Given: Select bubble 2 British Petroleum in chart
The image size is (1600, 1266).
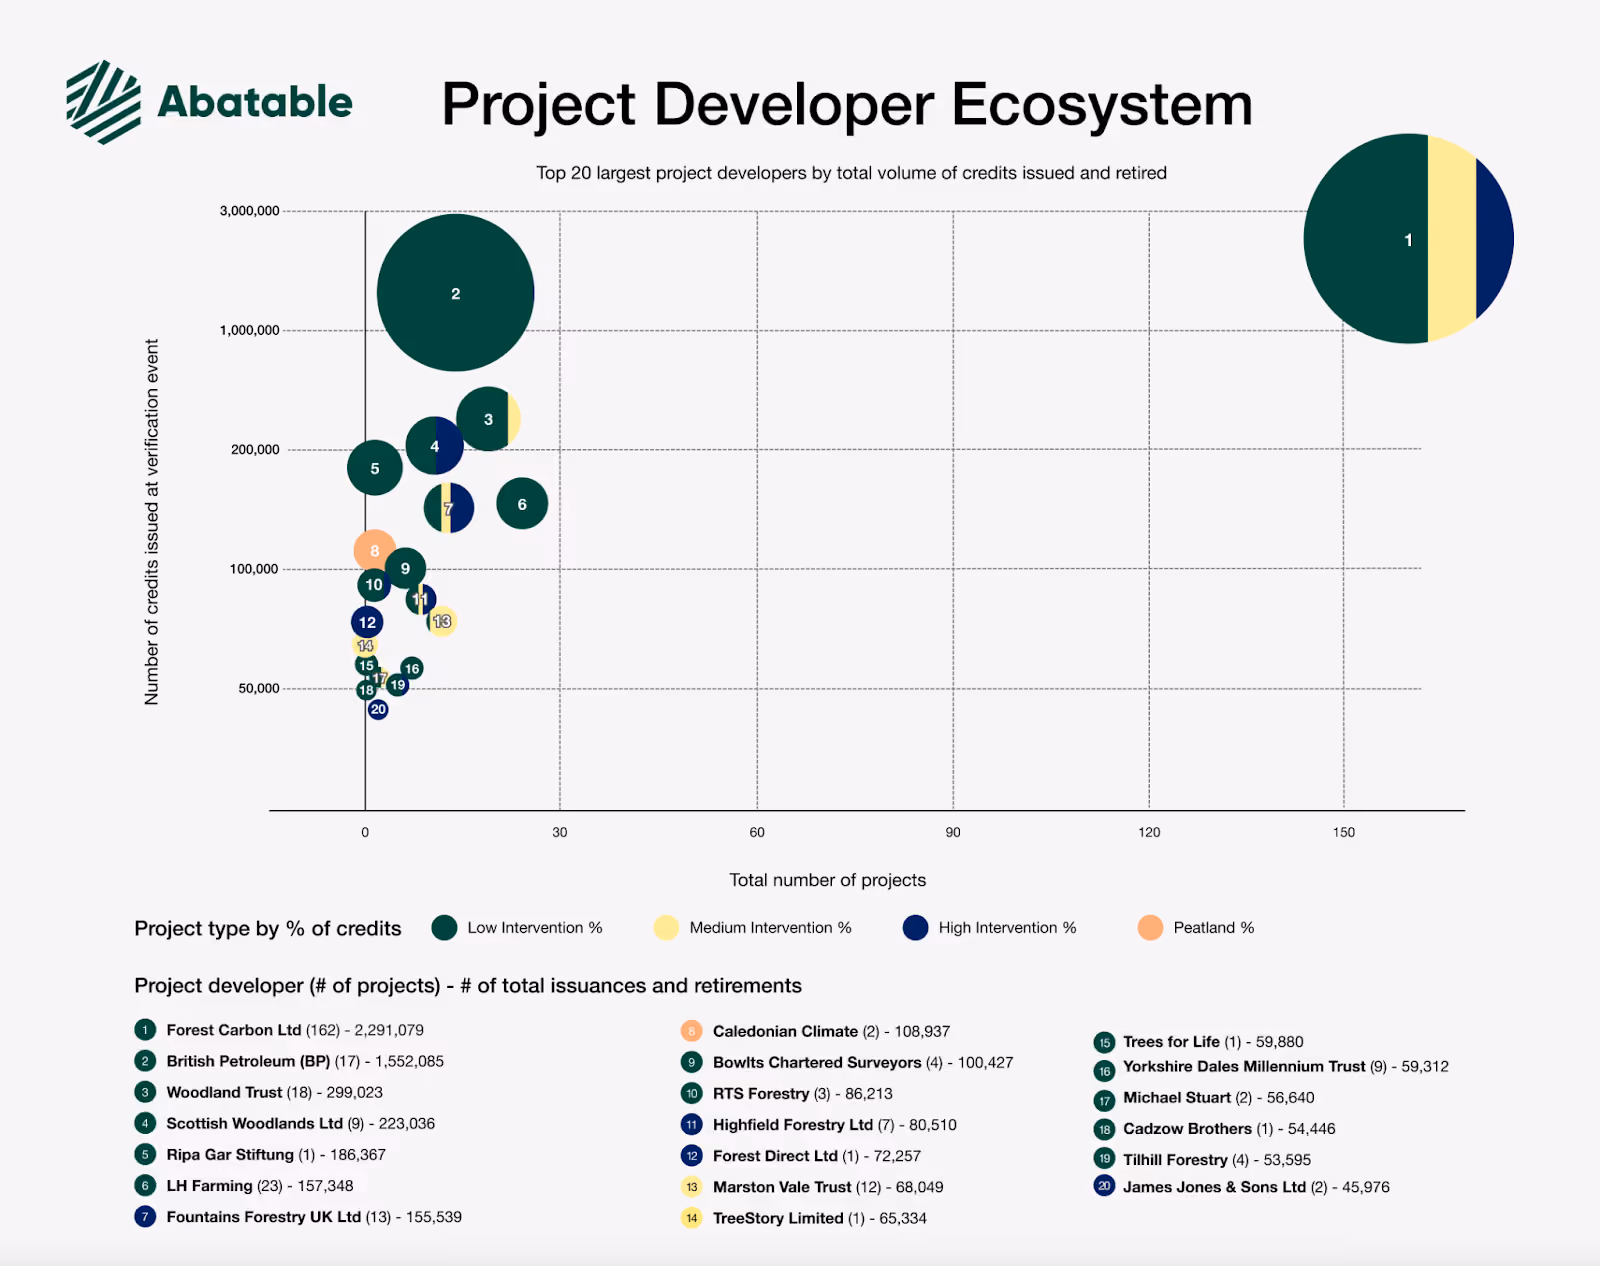Looking at the screenshot, I should point(455,293).
